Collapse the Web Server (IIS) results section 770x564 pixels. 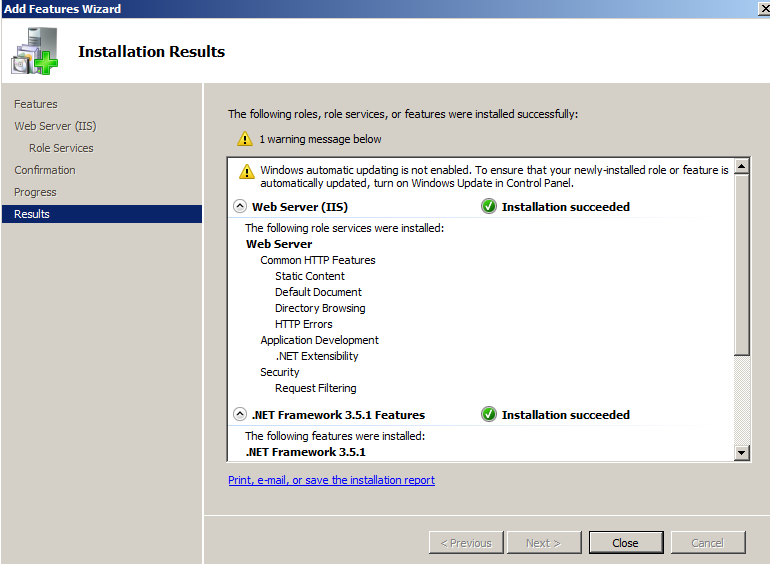[x=240, y=206]
